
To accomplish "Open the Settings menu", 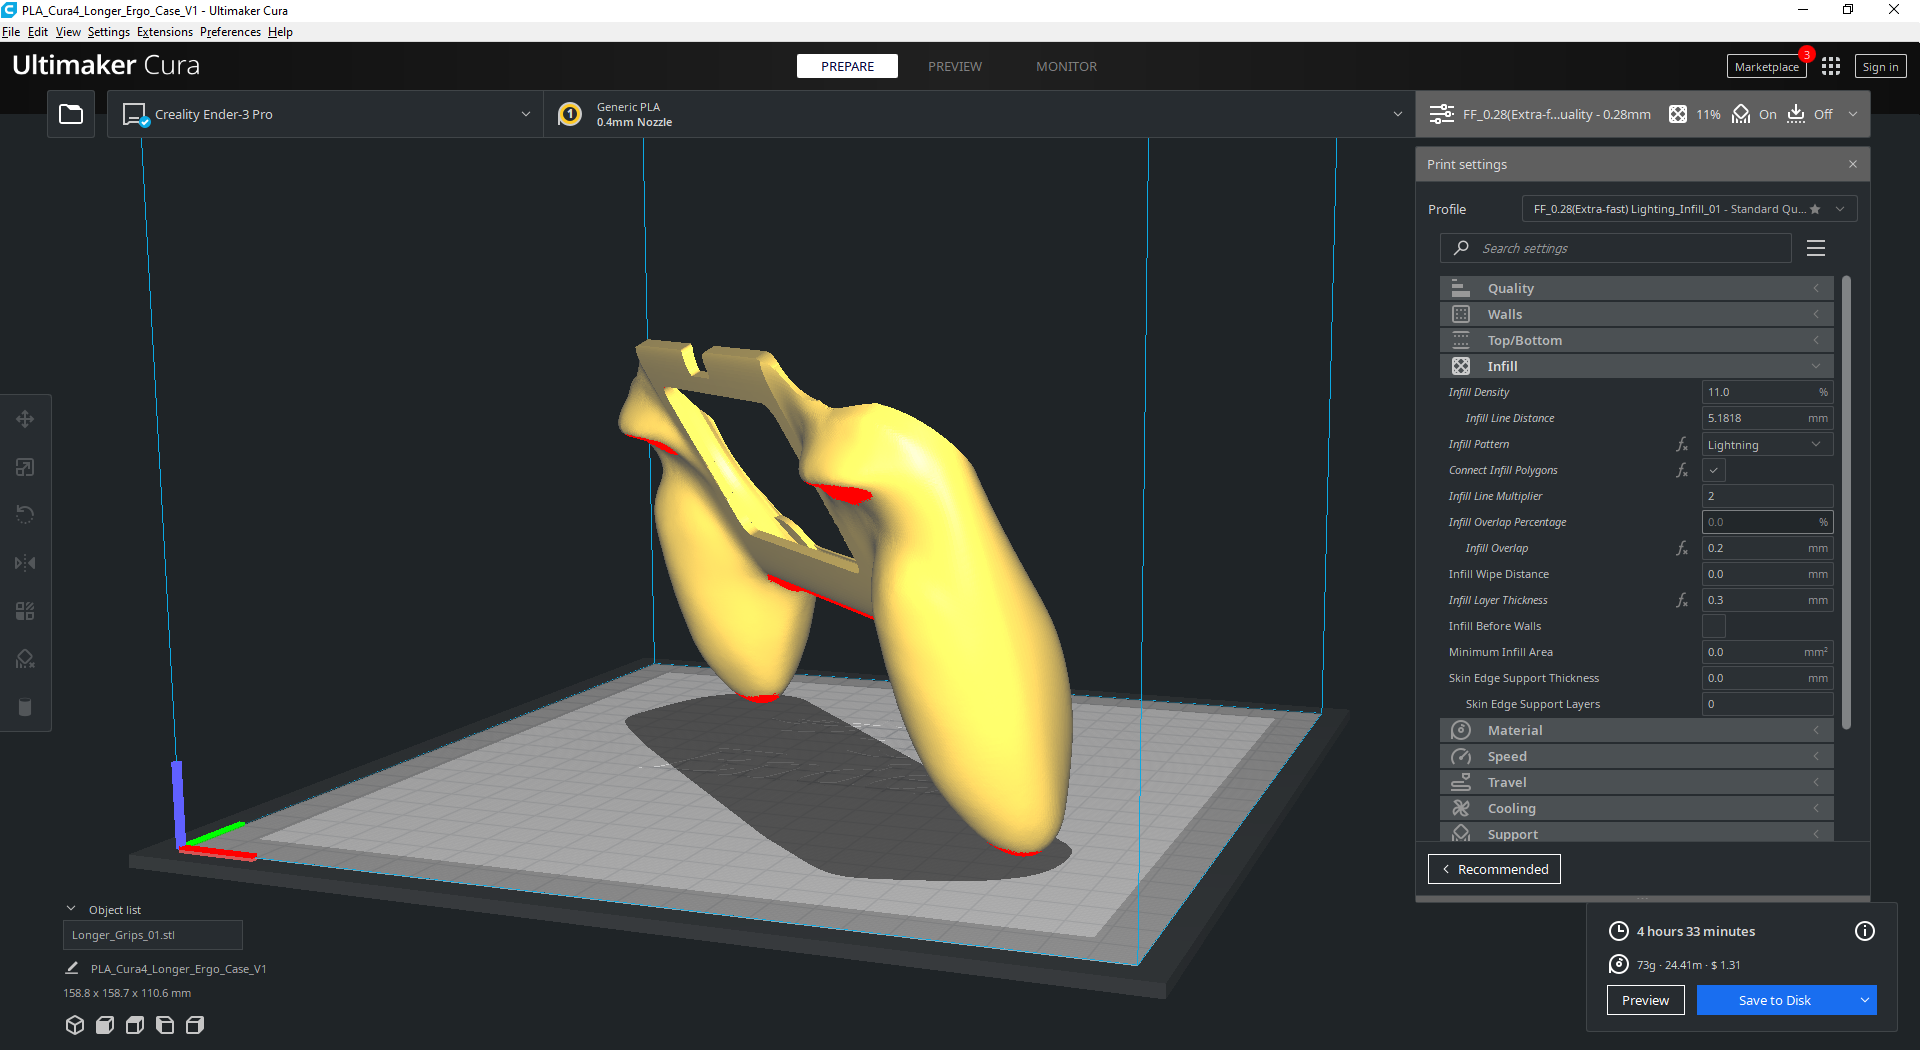I will pos(108,32).
